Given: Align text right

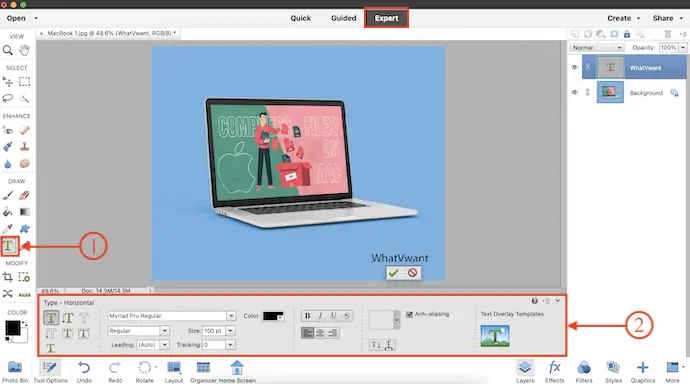Looking at the screenshot, I should [x=333, y=333].
